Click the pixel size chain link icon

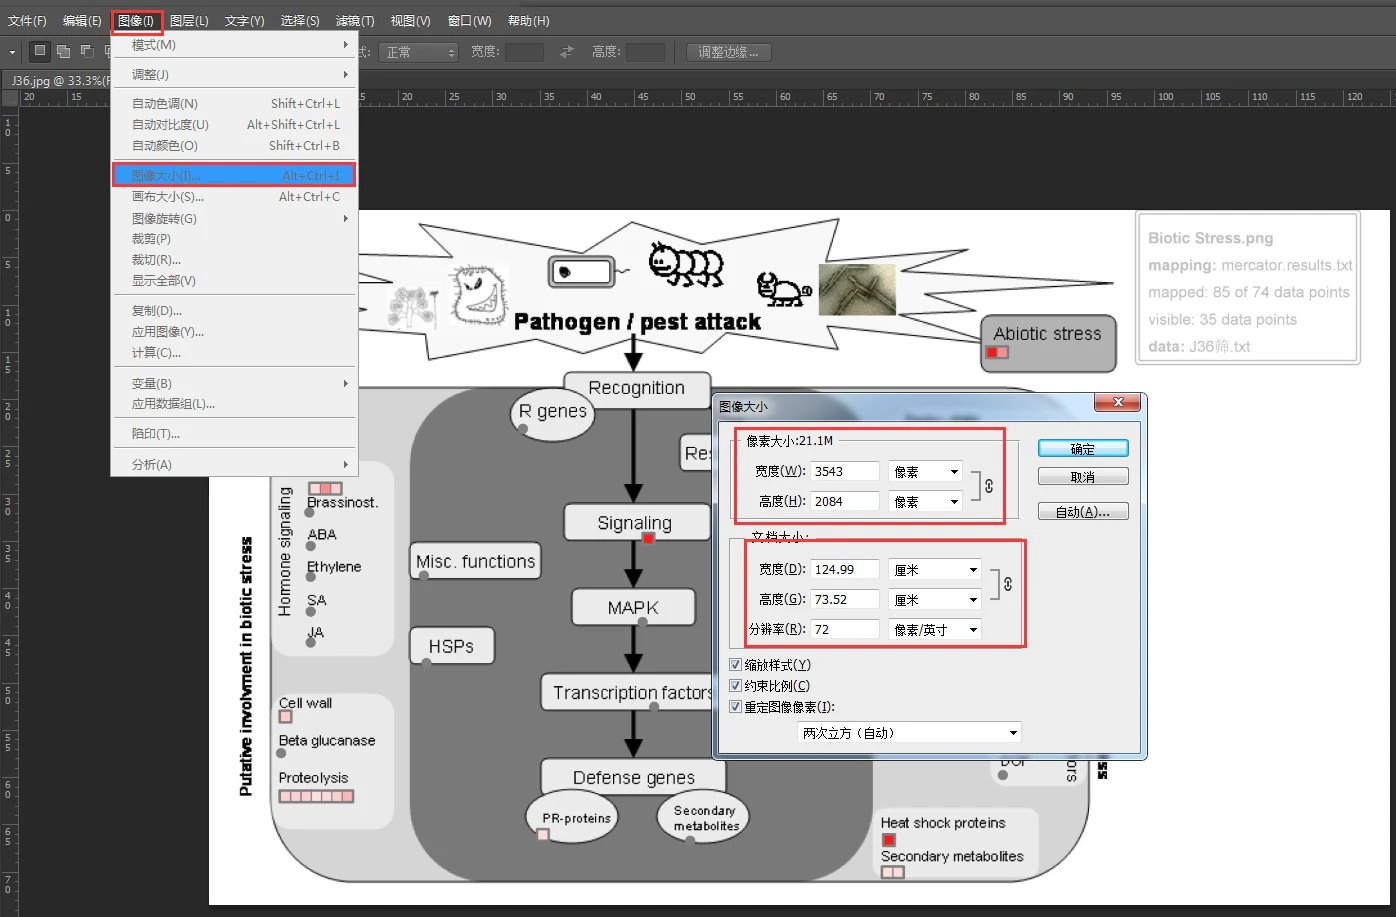989,486
